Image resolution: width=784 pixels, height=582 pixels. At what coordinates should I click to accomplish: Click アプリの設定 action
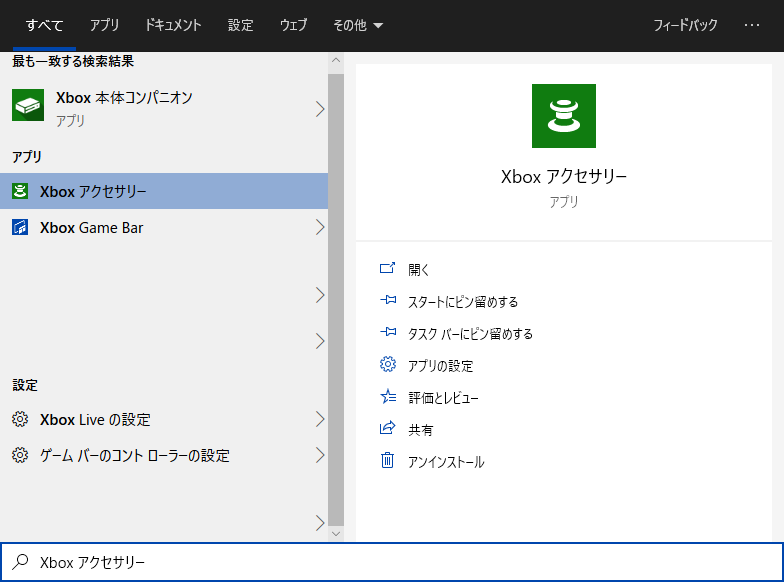pyautogui.click(x=440, y=366)
